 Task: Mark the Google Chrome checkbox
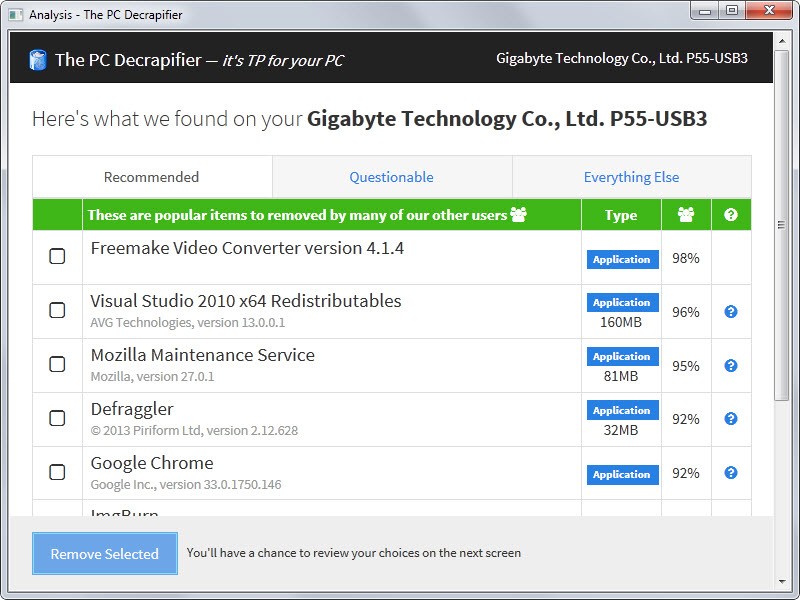point(57,472)
